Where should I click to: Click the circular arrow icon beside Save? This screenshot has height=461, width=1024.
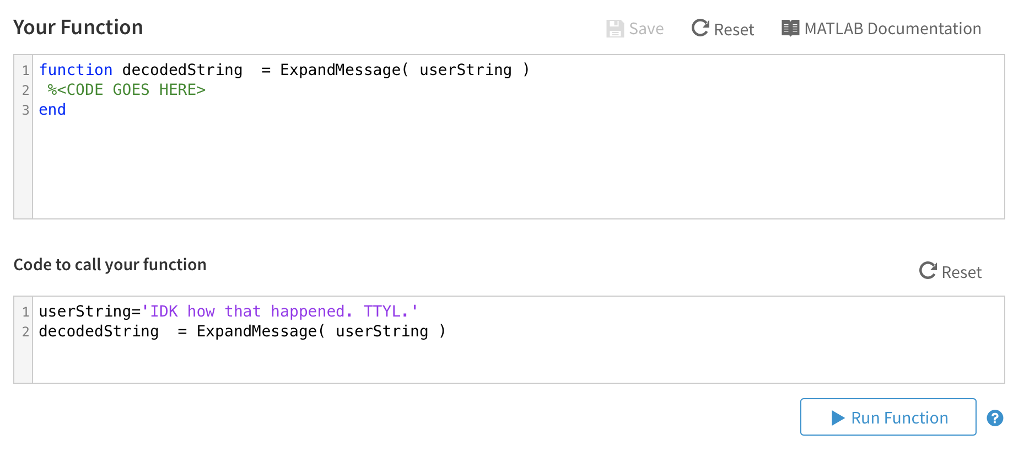coord(700,29)
